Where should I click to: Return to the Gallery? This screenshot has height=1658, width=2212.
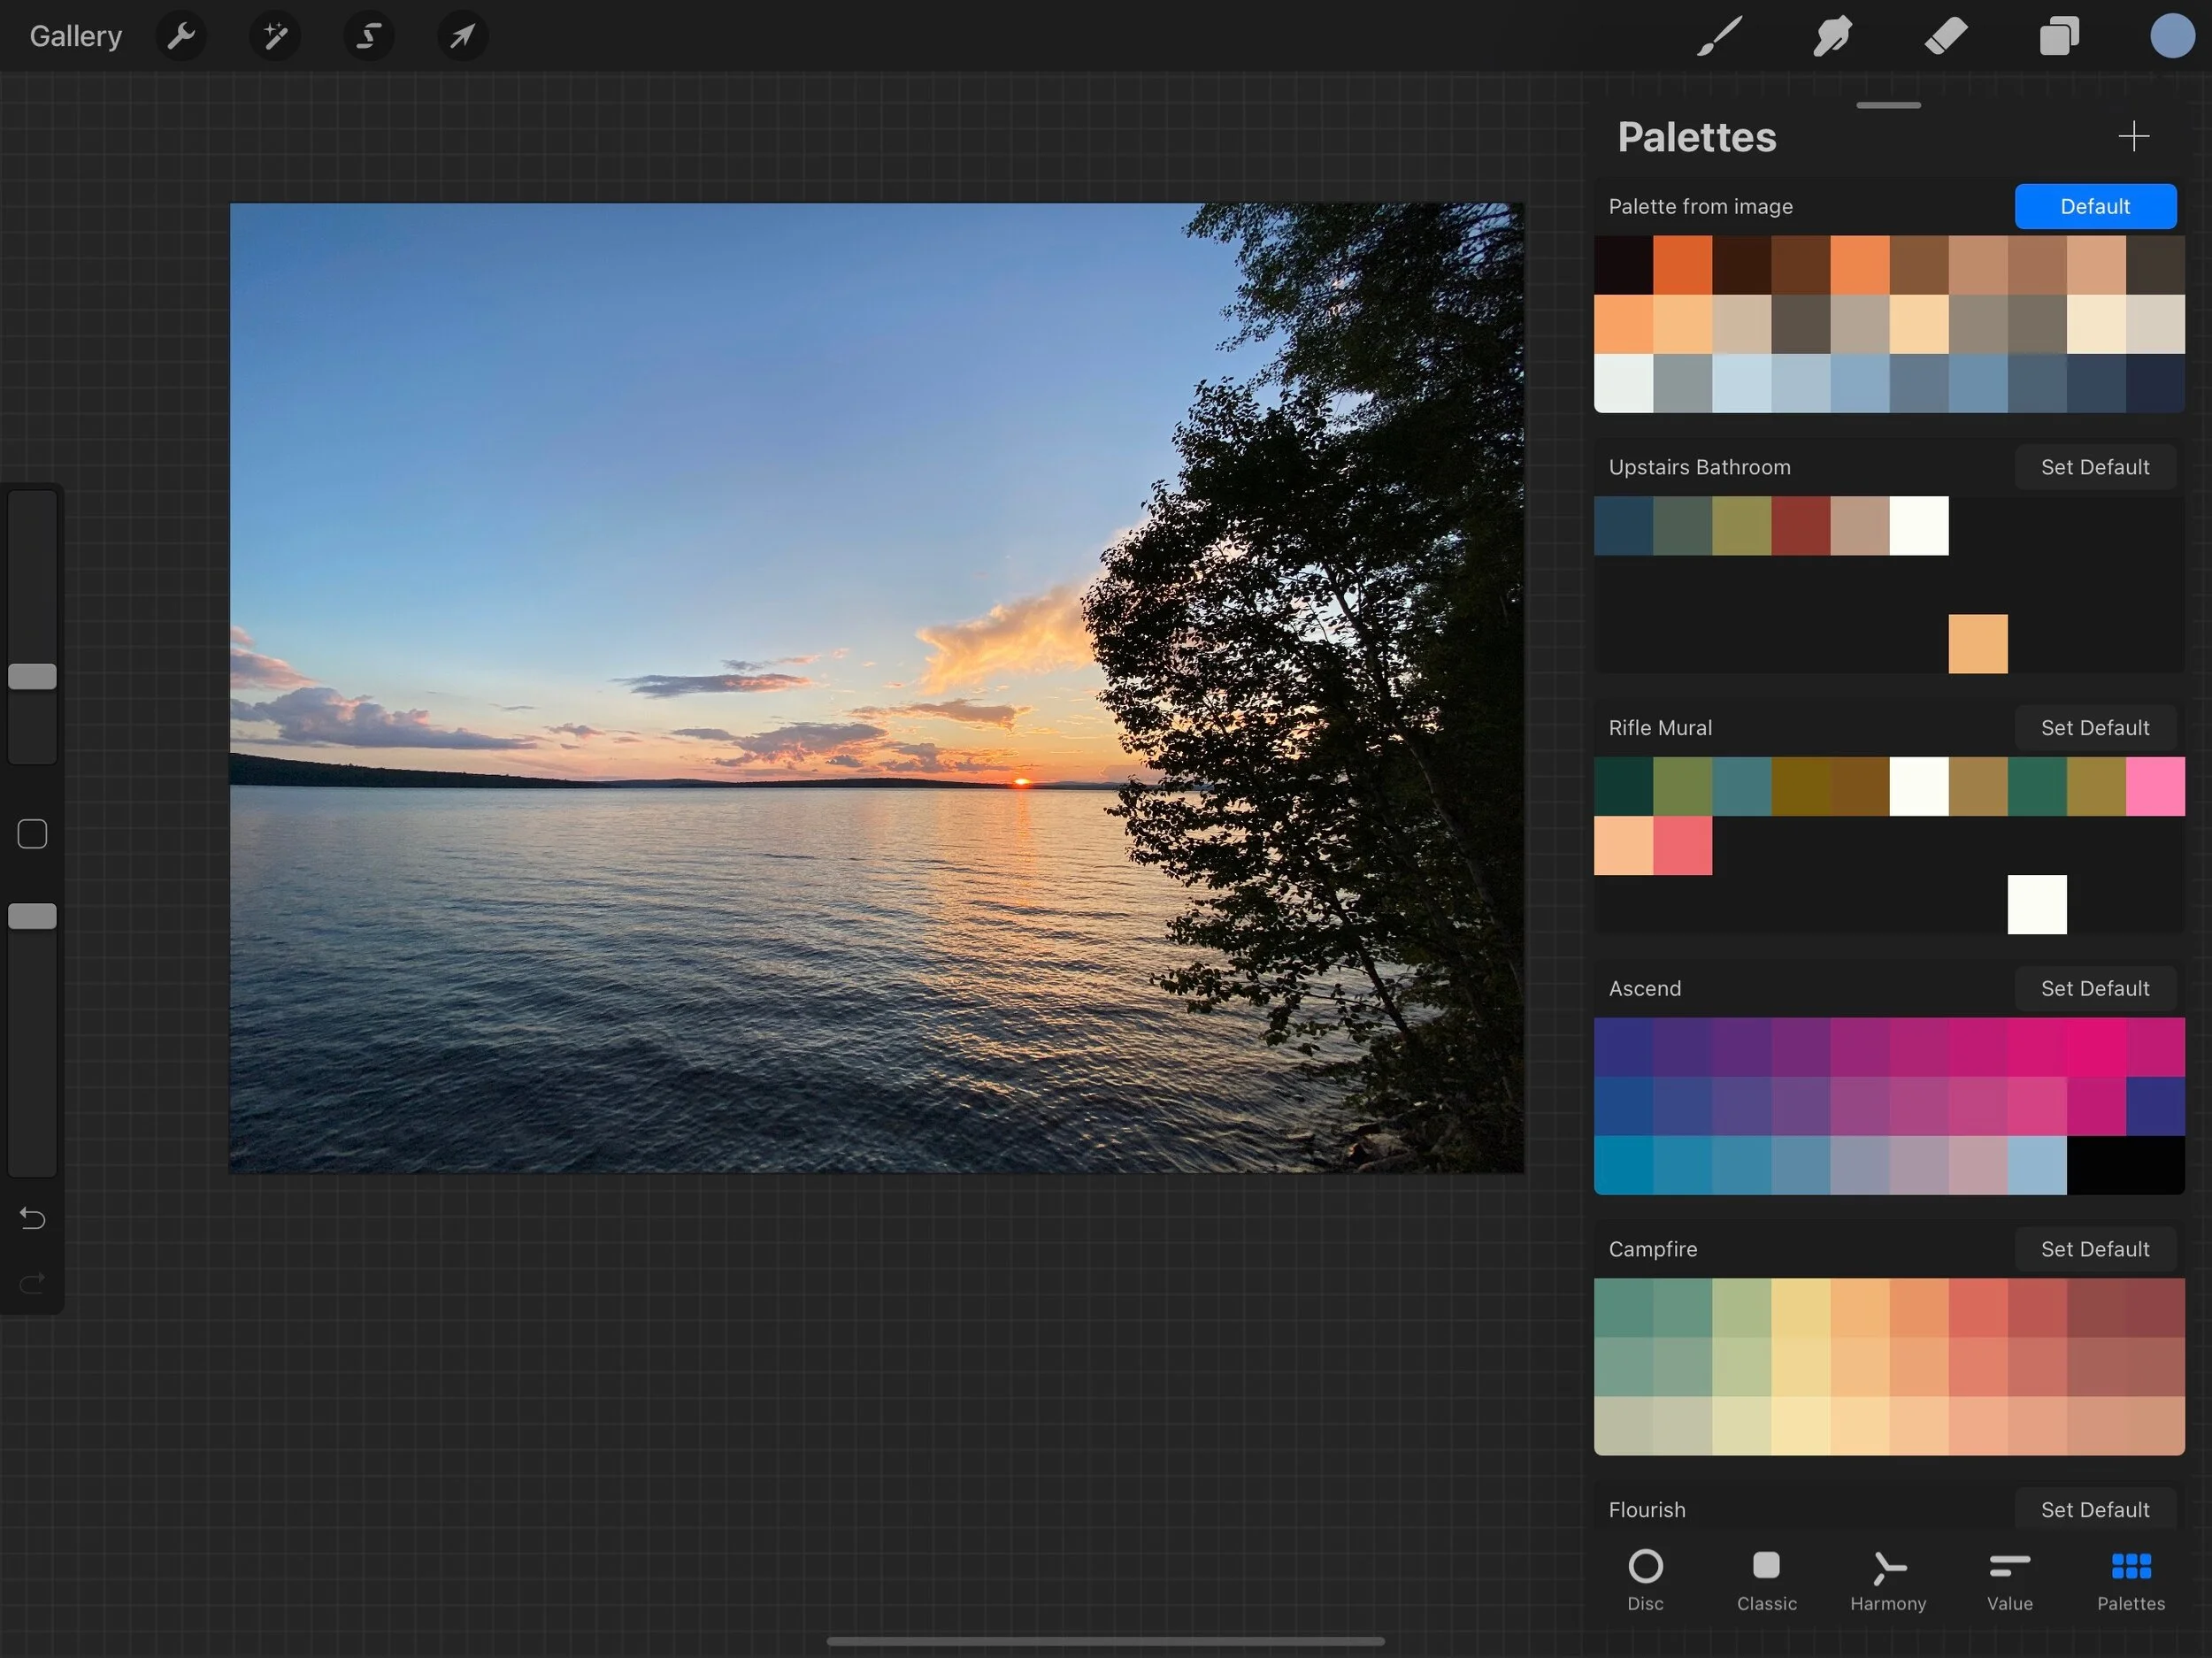tap(75, 37)
